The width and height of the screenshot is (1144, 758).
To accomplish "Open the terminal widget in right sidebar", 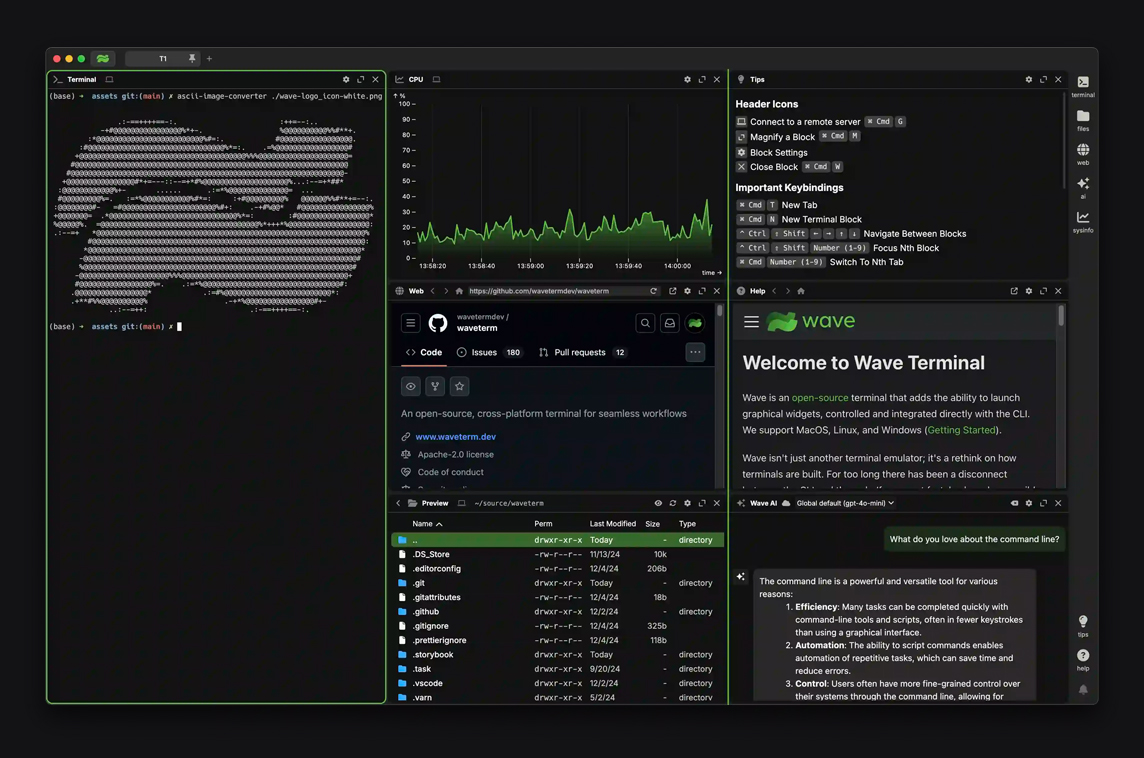I will tap(1083, 86).
